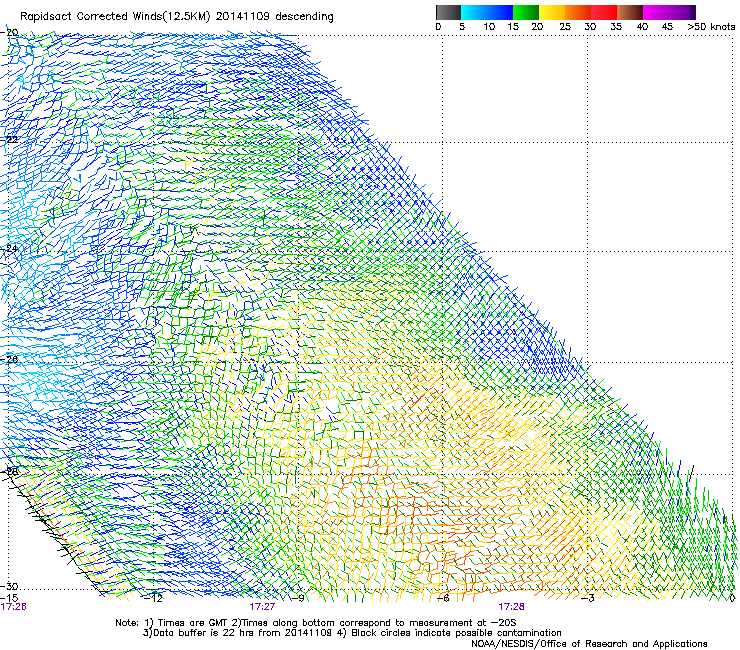Click the purple '17:27' time stamp
This screenshot has width=740, height=650.
[262, 607]
